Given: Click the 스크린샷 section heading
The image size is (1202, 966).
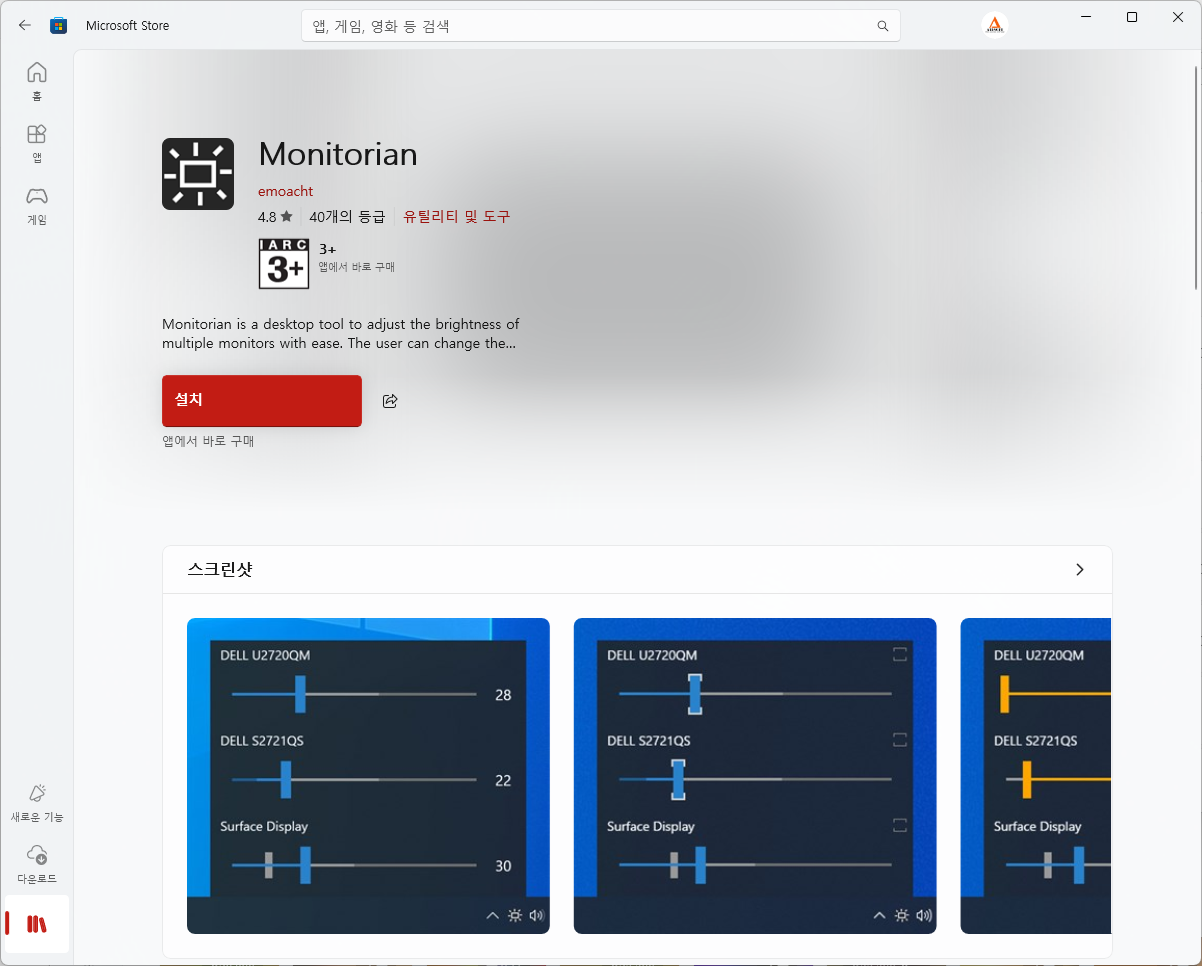Looking at the screenshot, I should [220, 570].
